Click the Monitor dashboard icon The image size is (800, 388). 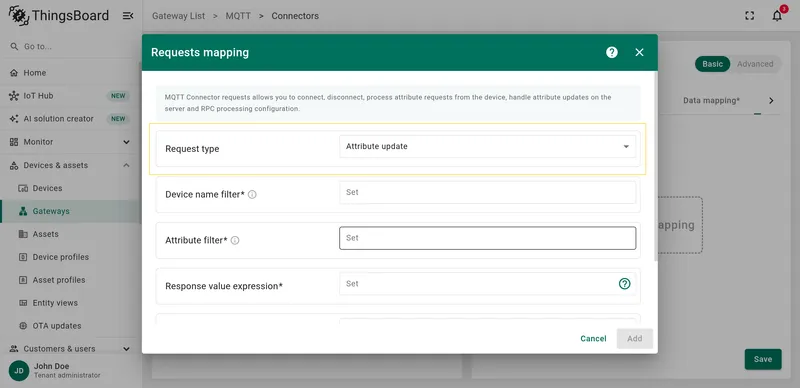tap(14, 142)
